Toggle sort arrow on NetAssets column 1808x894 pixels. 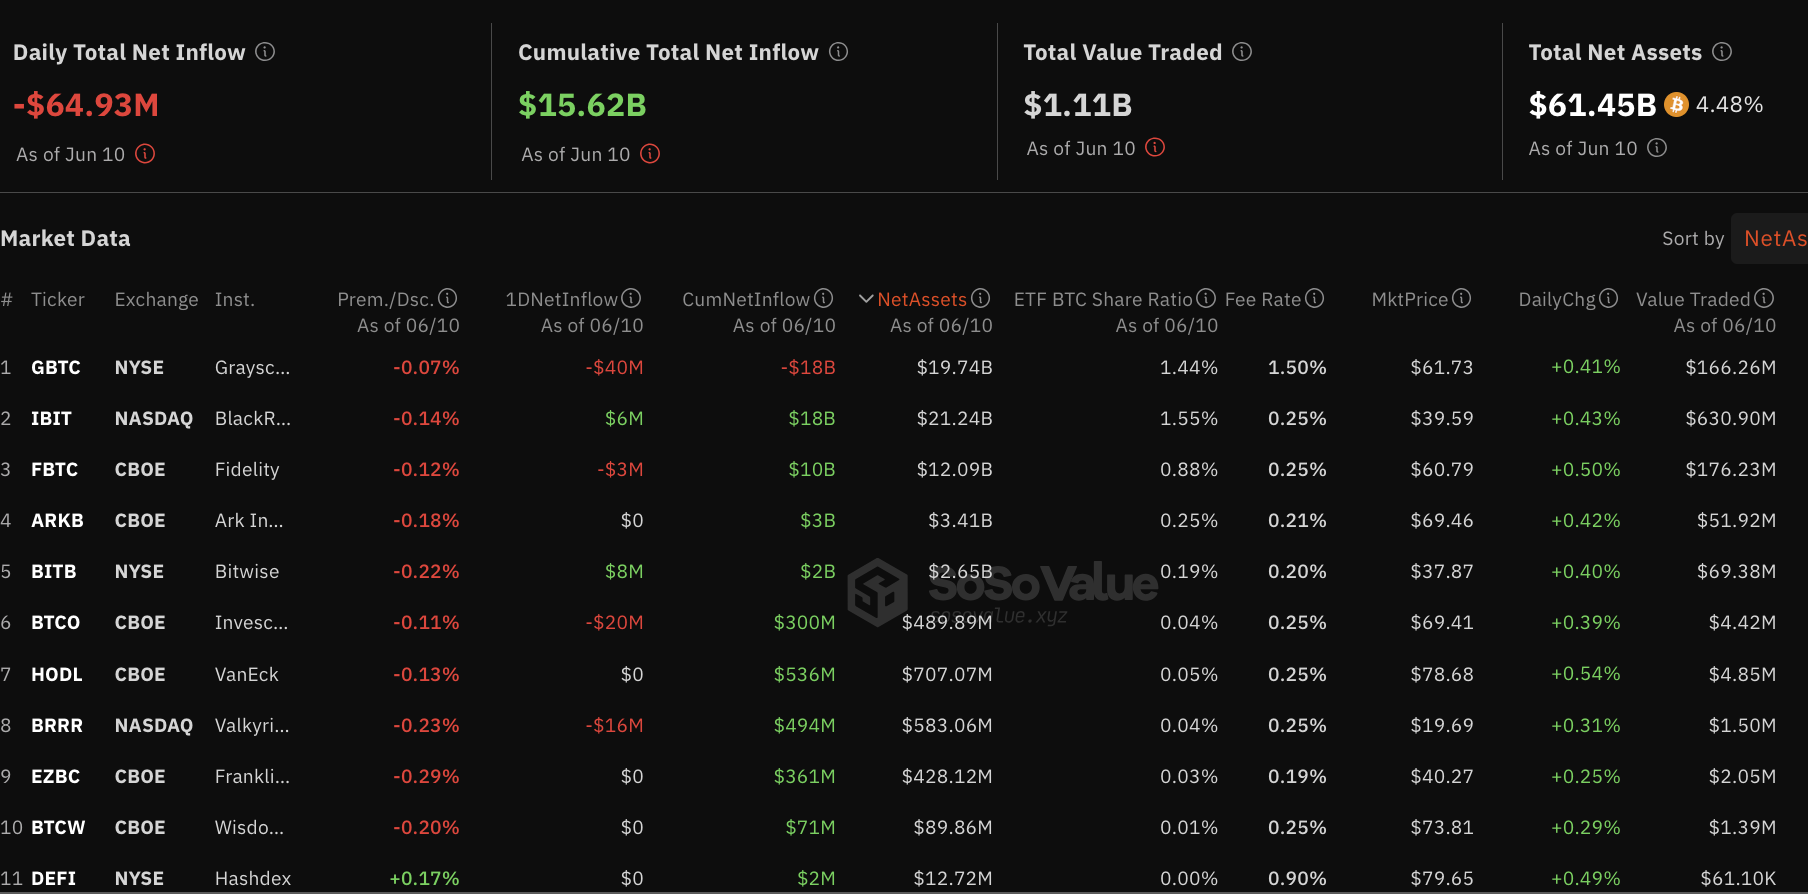tap(866, 299)
